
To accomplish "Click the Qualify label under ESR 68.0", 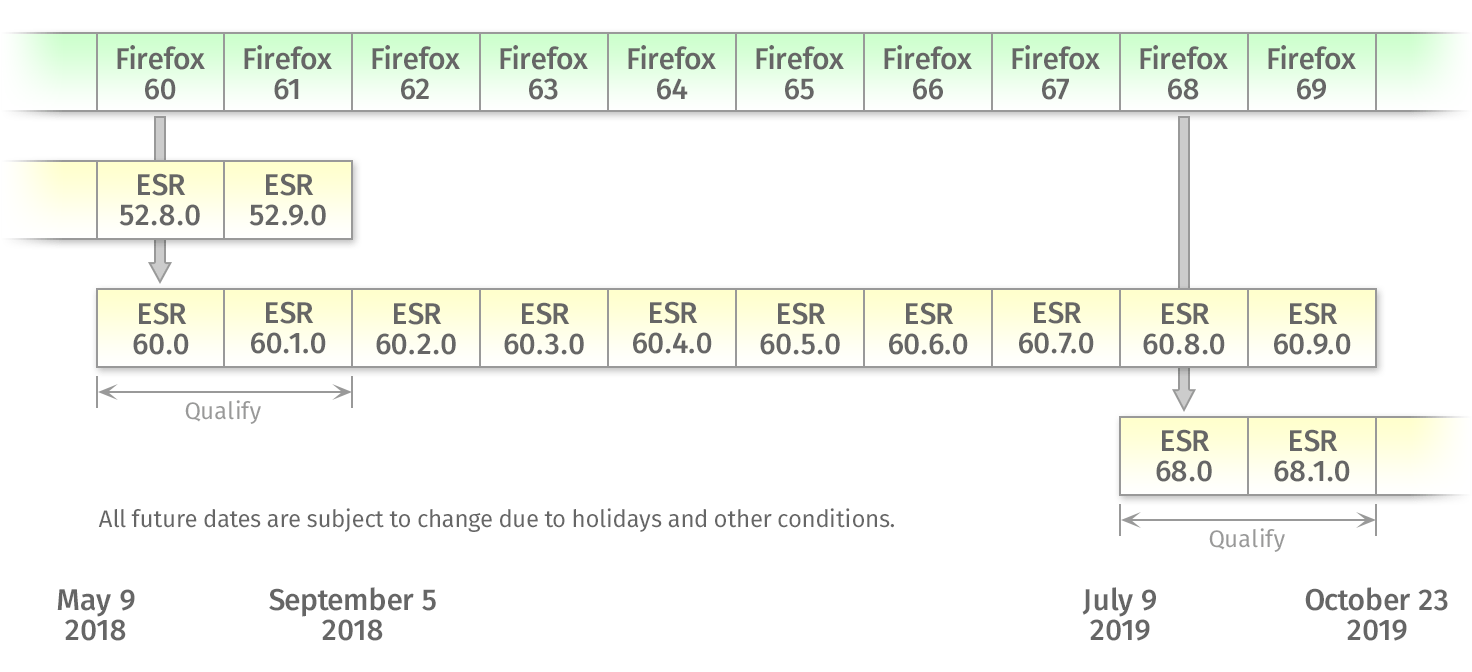I will [x=1247, y=539].
